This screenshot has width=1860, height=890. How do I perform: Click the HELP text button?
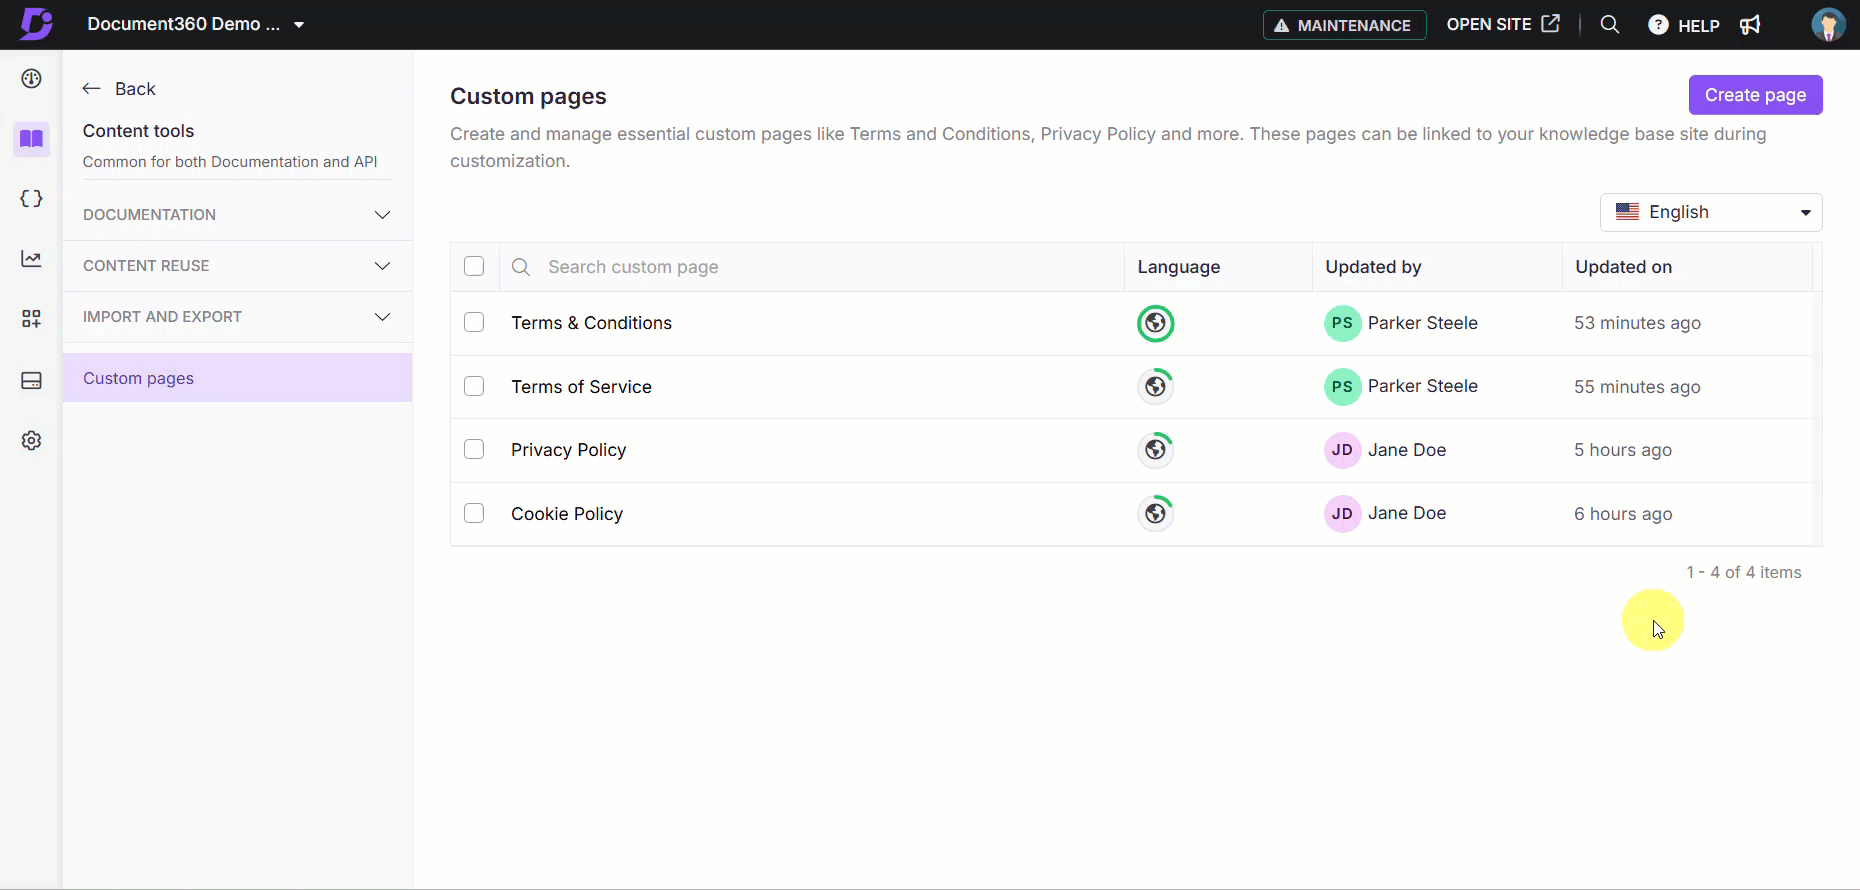click(x=1698, y=26)
